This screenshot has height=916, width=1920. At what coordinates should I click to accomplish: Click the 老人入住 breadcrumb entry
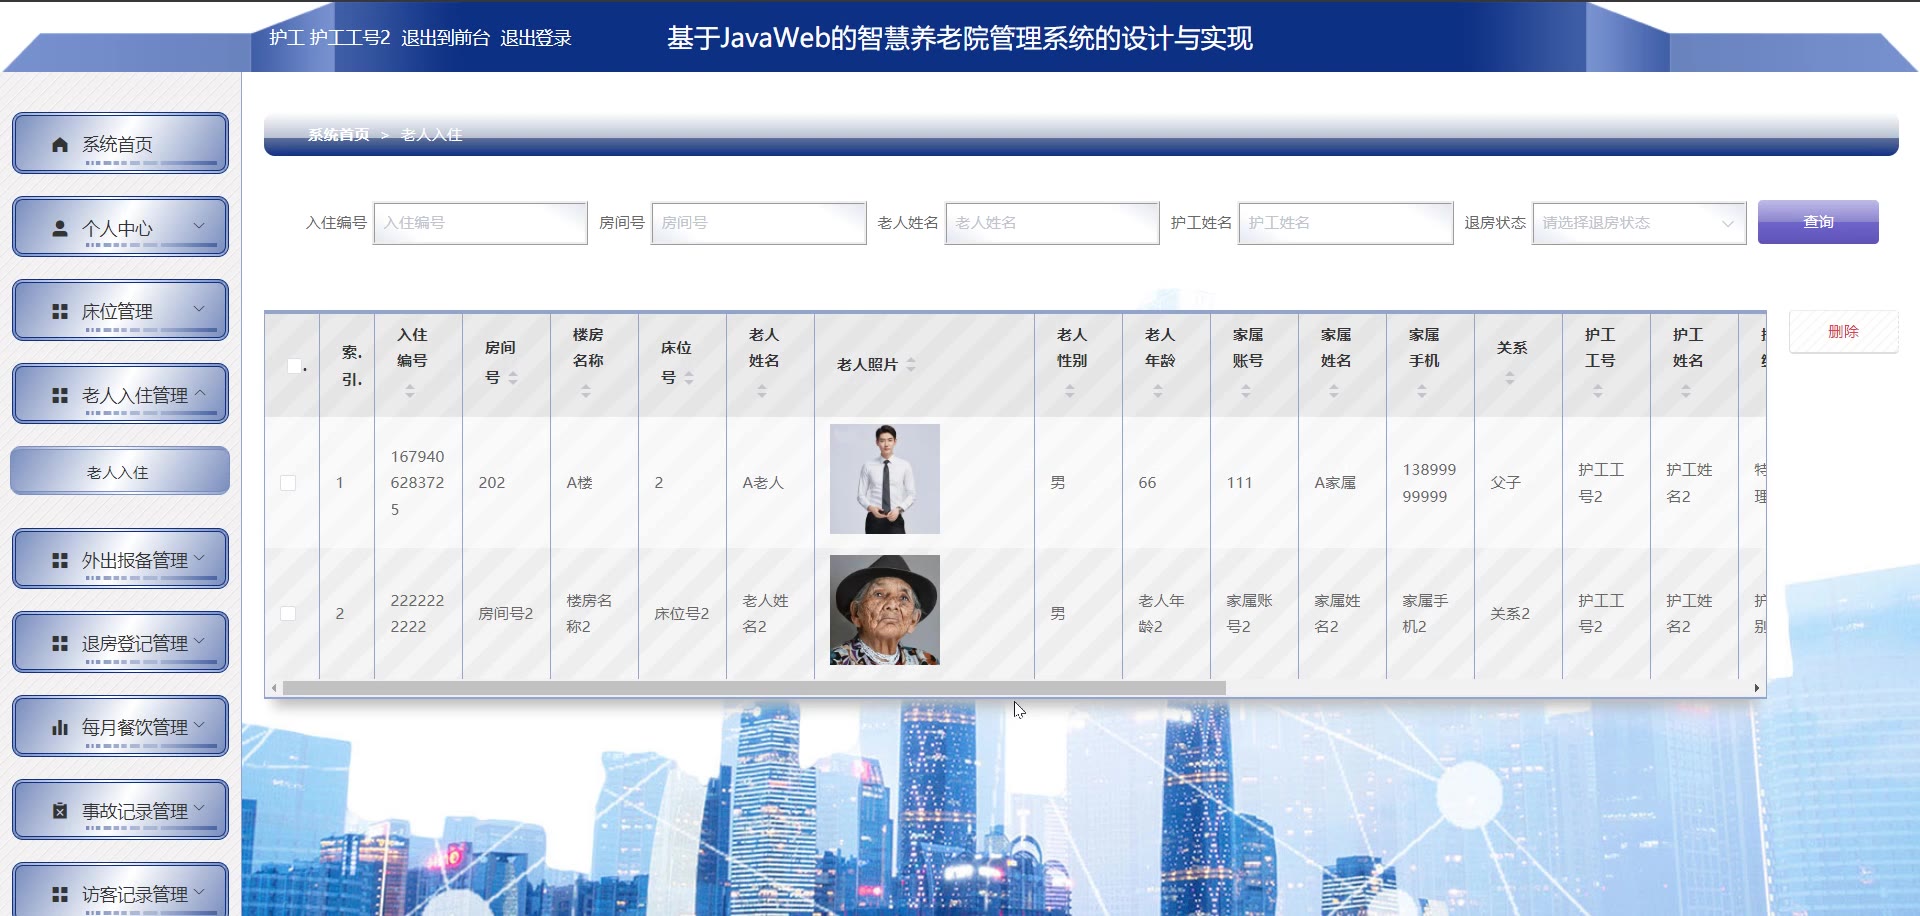coord(431,134)
